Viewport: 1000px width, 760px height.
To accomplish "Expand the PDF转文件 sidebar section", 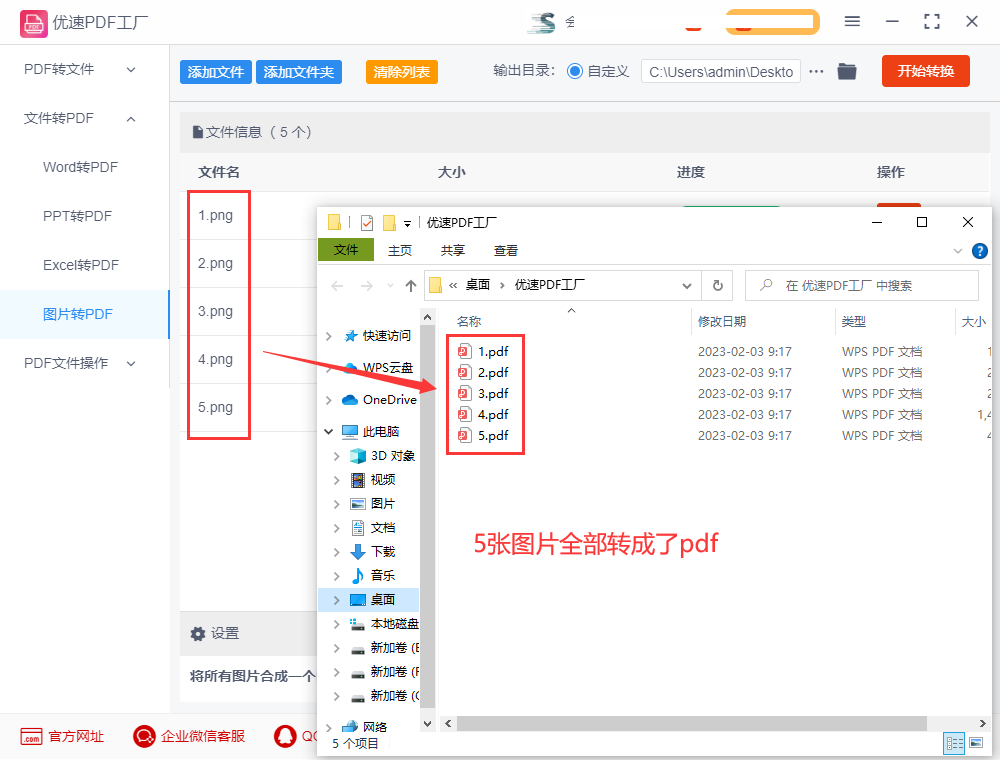I will (x=131, y=69).
